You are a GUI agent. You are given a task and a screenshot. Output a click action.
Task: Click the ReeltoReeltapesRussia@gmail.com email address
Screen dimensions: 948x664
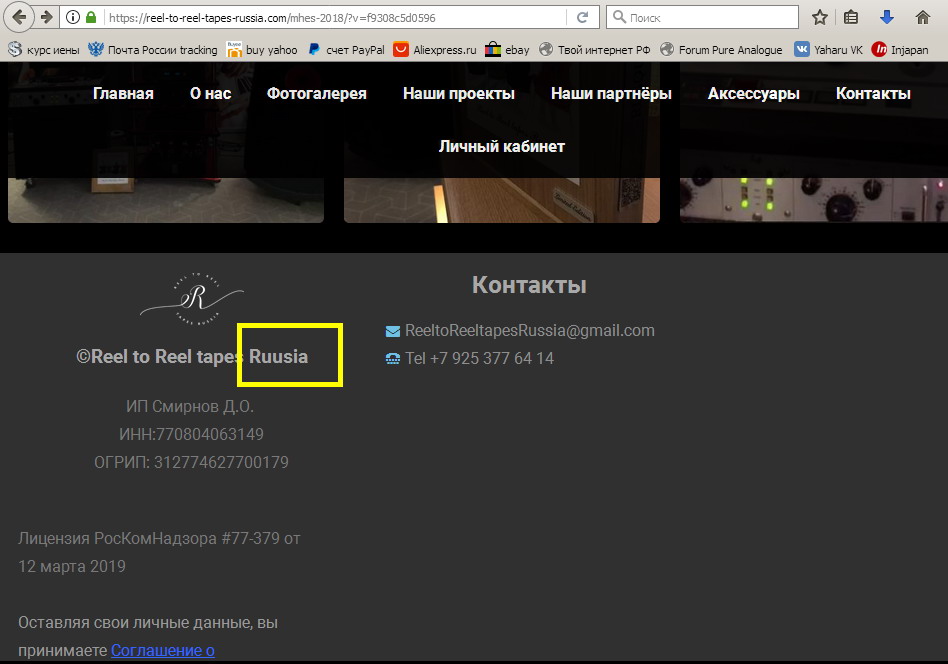tap(529, 331)
